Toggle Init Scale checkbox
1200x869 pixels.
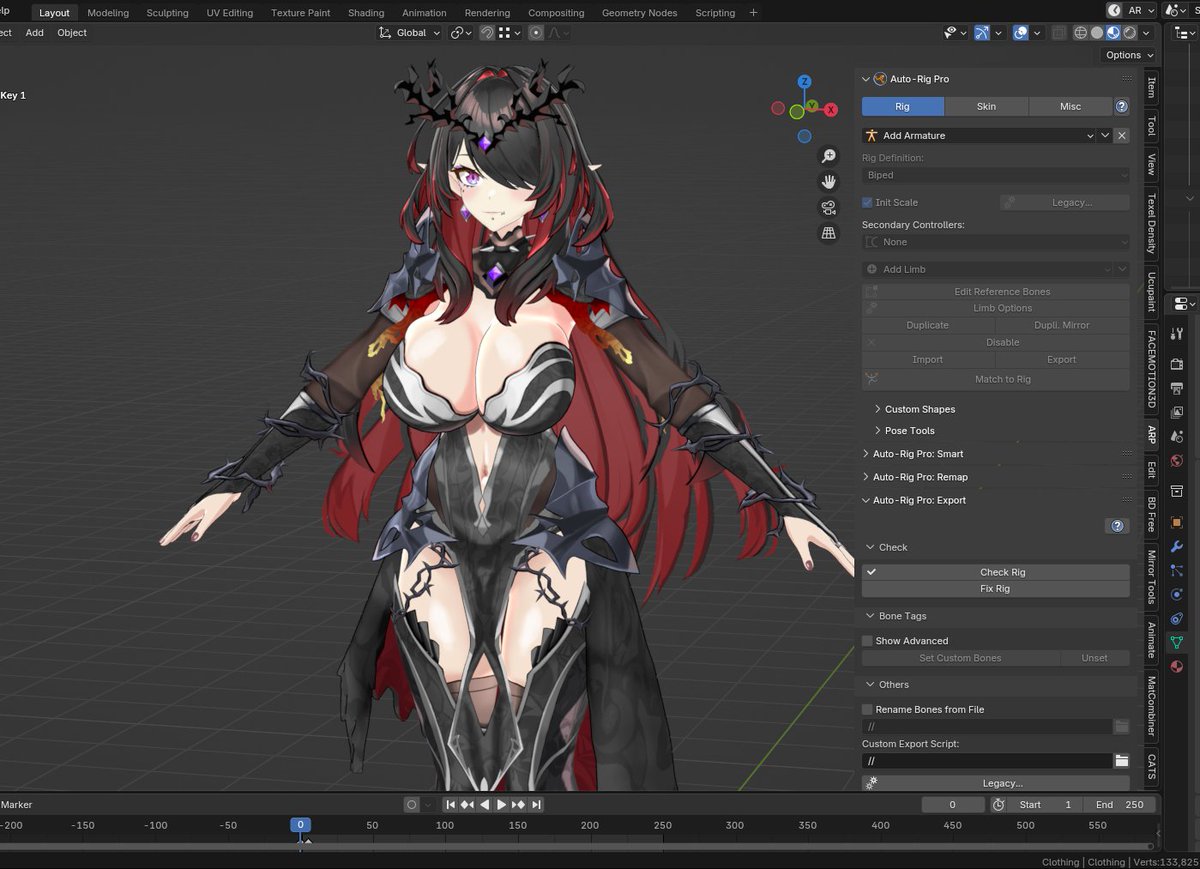867,202
